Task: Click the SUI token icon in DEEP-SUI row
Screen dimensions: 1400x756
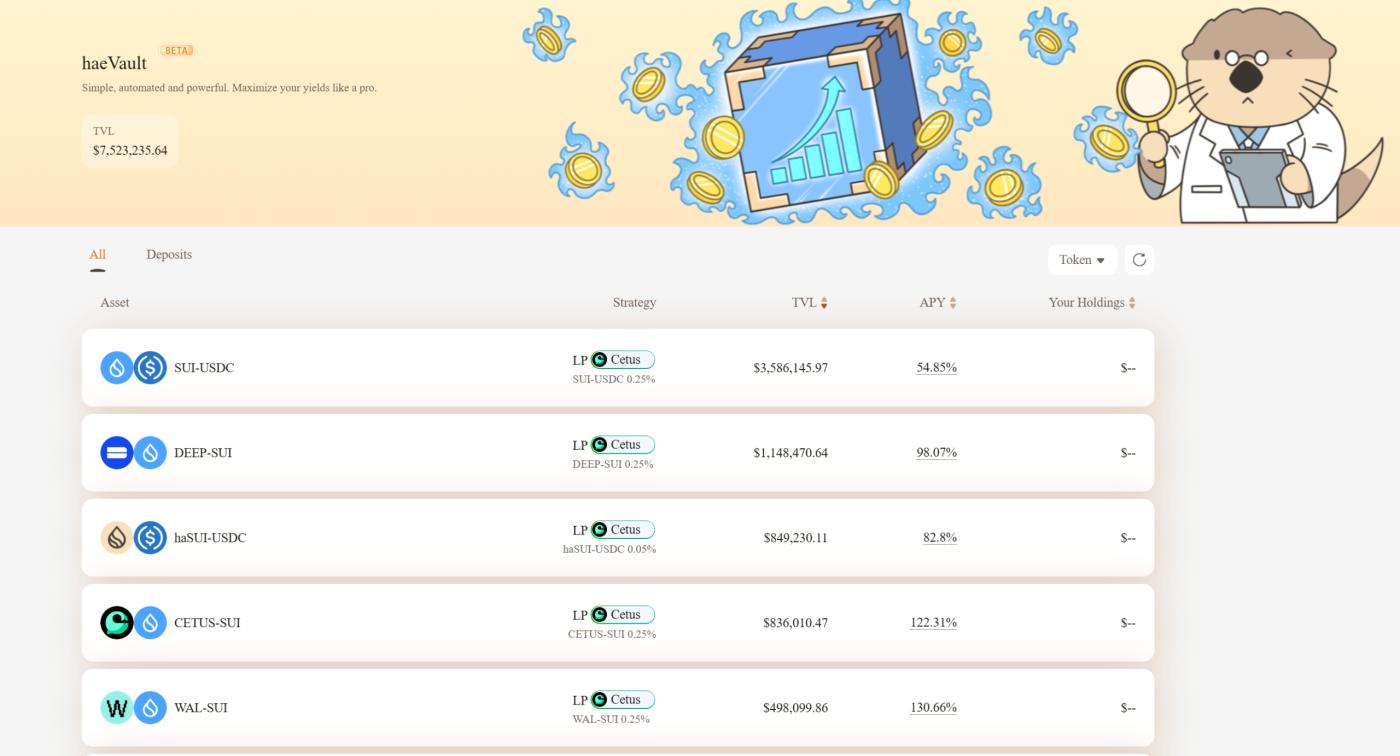Action: 150,453
